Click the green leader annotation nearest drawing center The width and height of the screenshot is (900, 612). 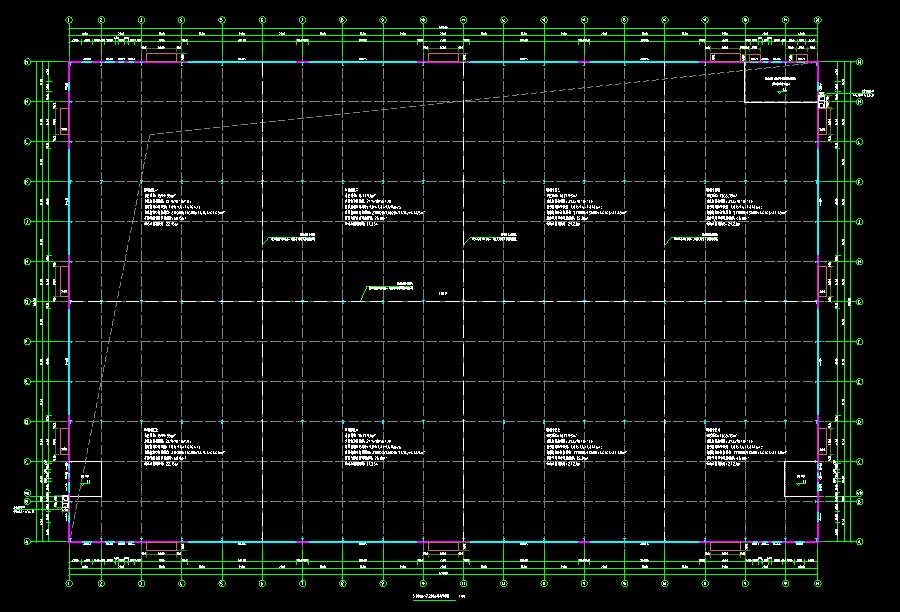click(390, 288)
